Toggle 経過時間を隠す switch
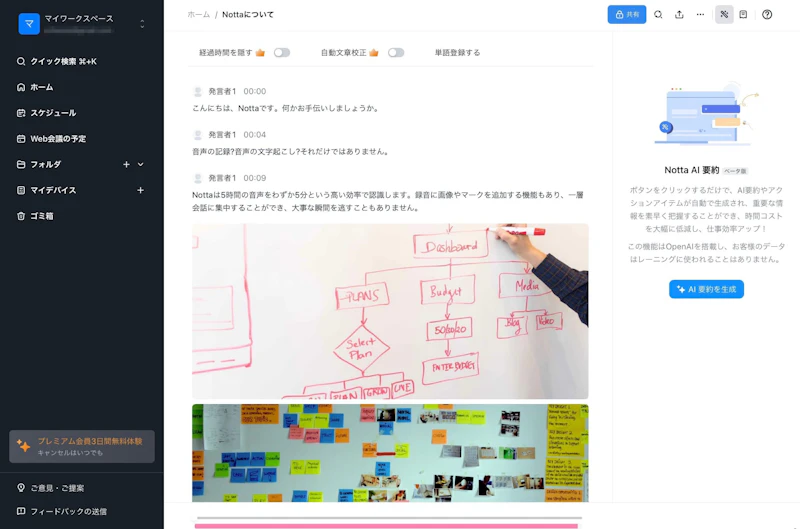800x529 pixels. point(282,53)
